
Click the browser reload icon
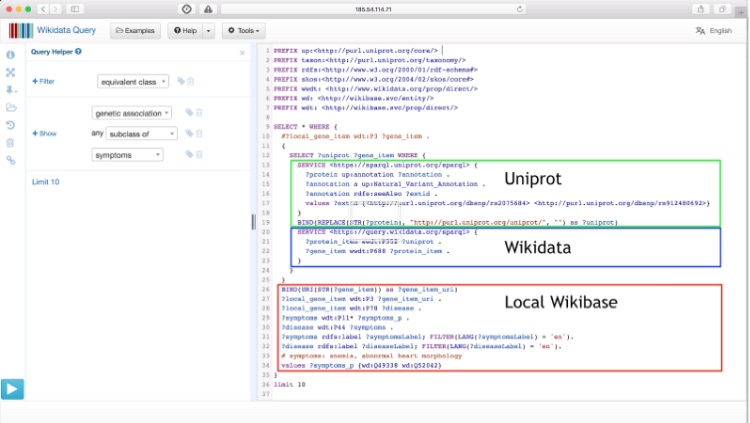click(519, 9)
